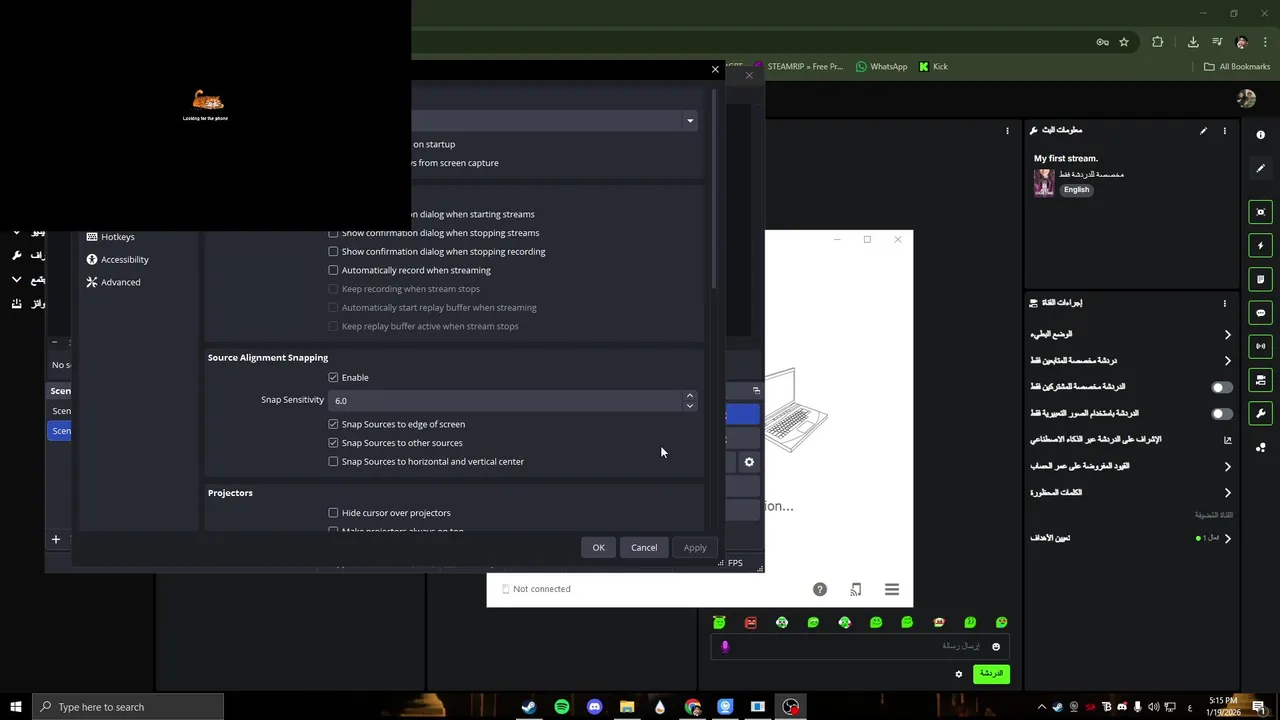The width and height of the screenshot is (1280, 720).
Task: Open AI chat moderation external link
Action: (1228, 440)
